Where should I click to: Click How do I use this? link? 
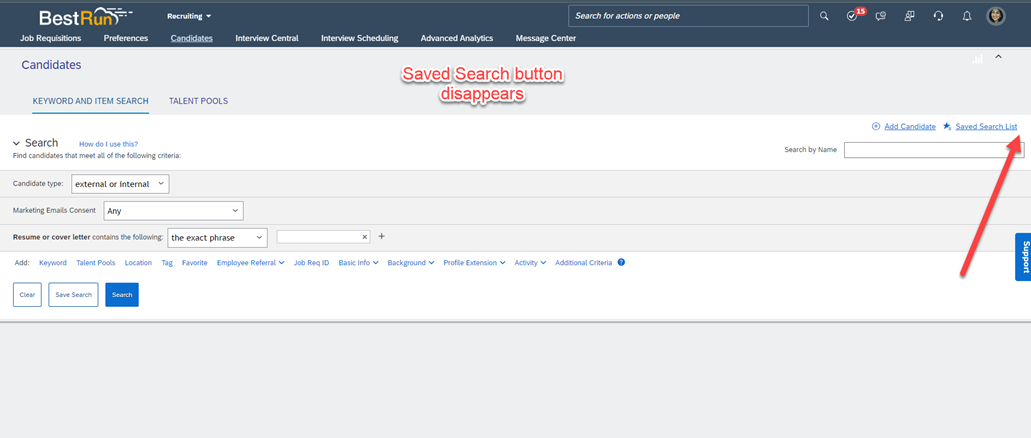click(x=108, y=144)
